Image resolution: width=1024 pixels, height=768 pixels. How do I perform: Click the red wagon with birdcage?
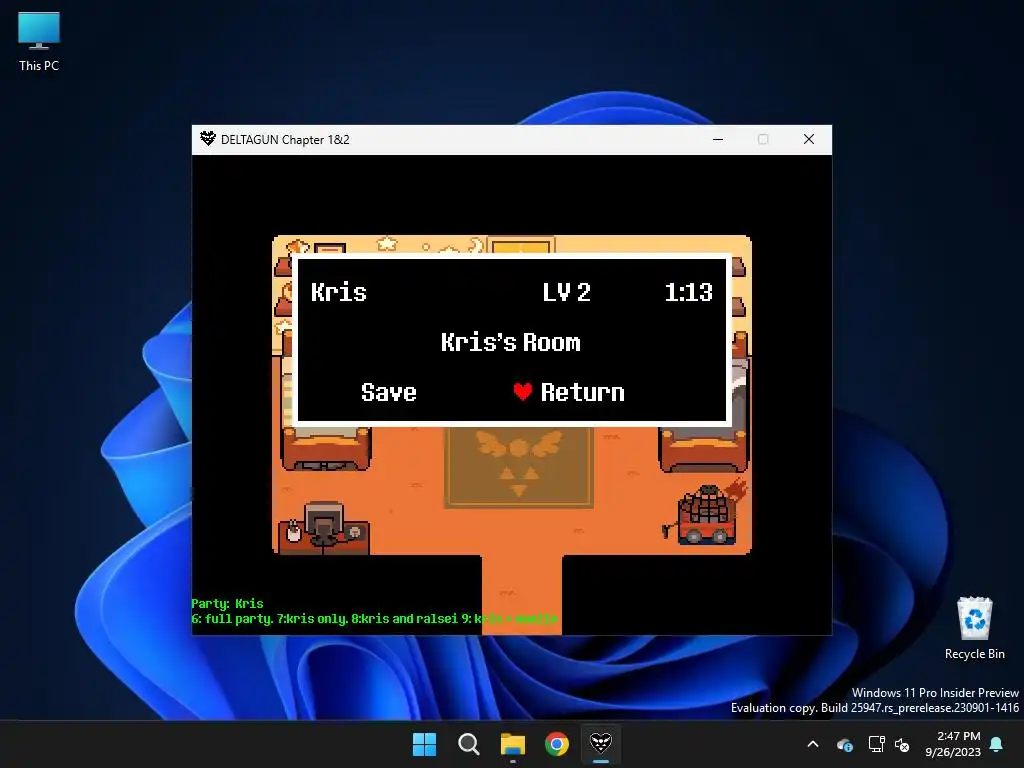[705, 515]
